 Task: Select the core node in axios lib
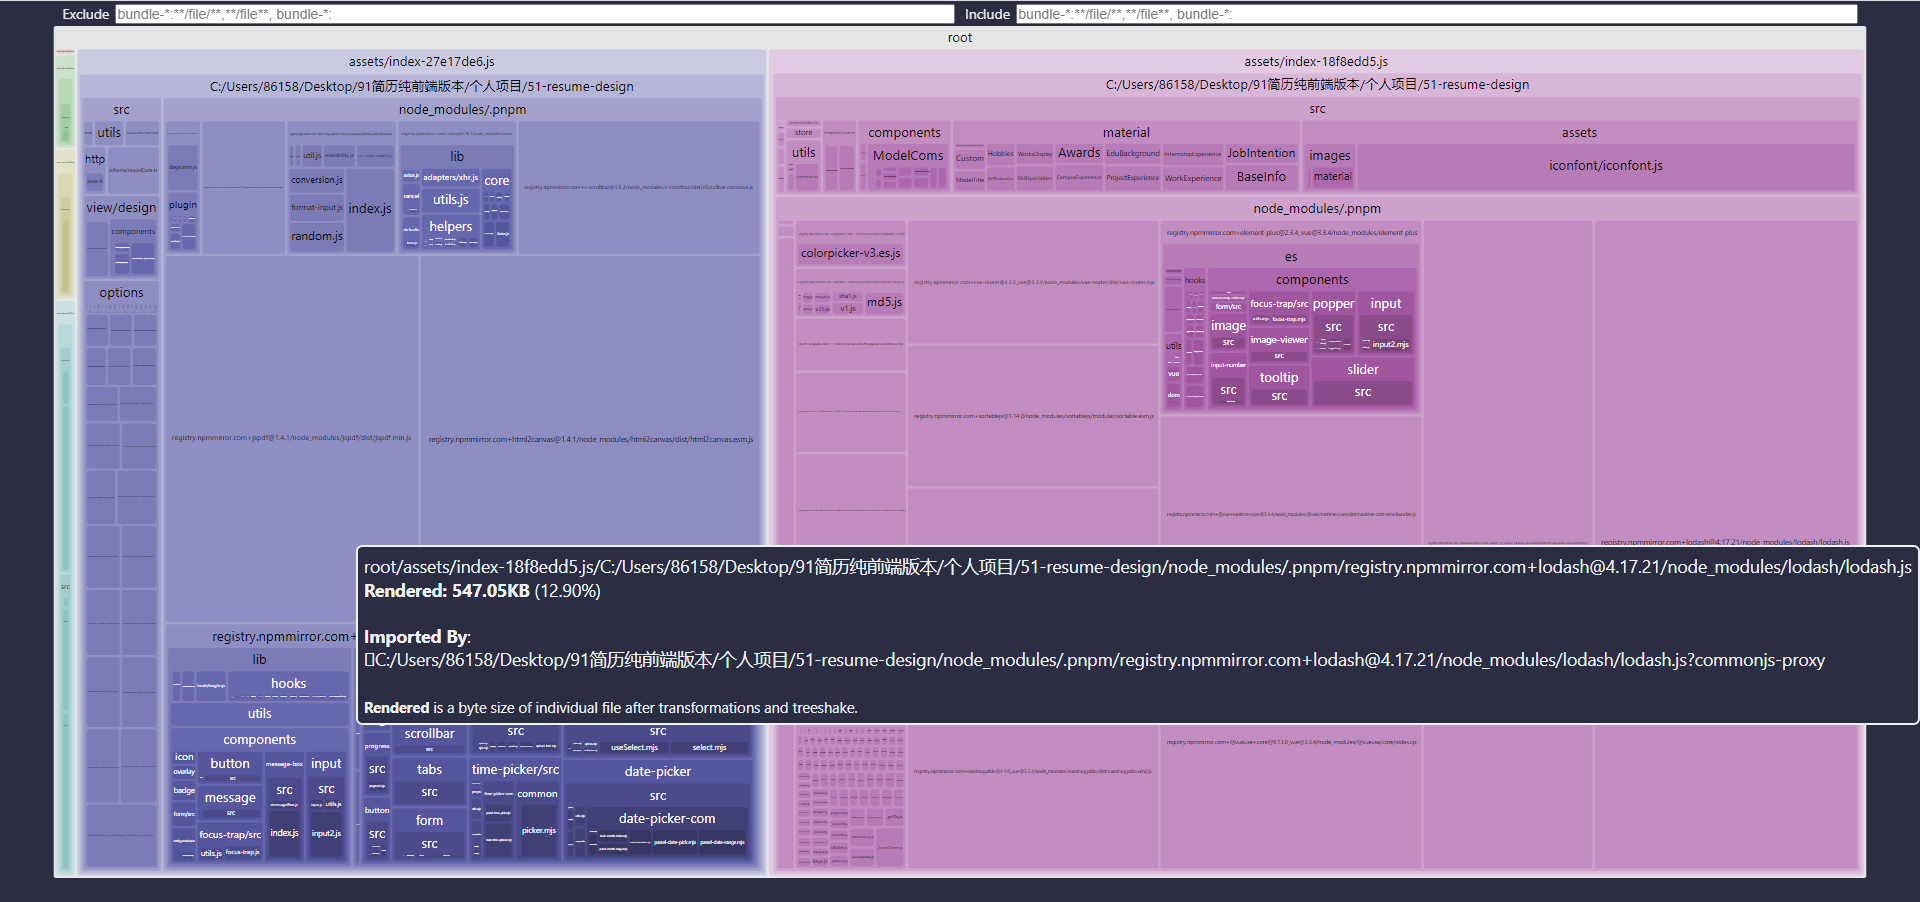[497, 181]
